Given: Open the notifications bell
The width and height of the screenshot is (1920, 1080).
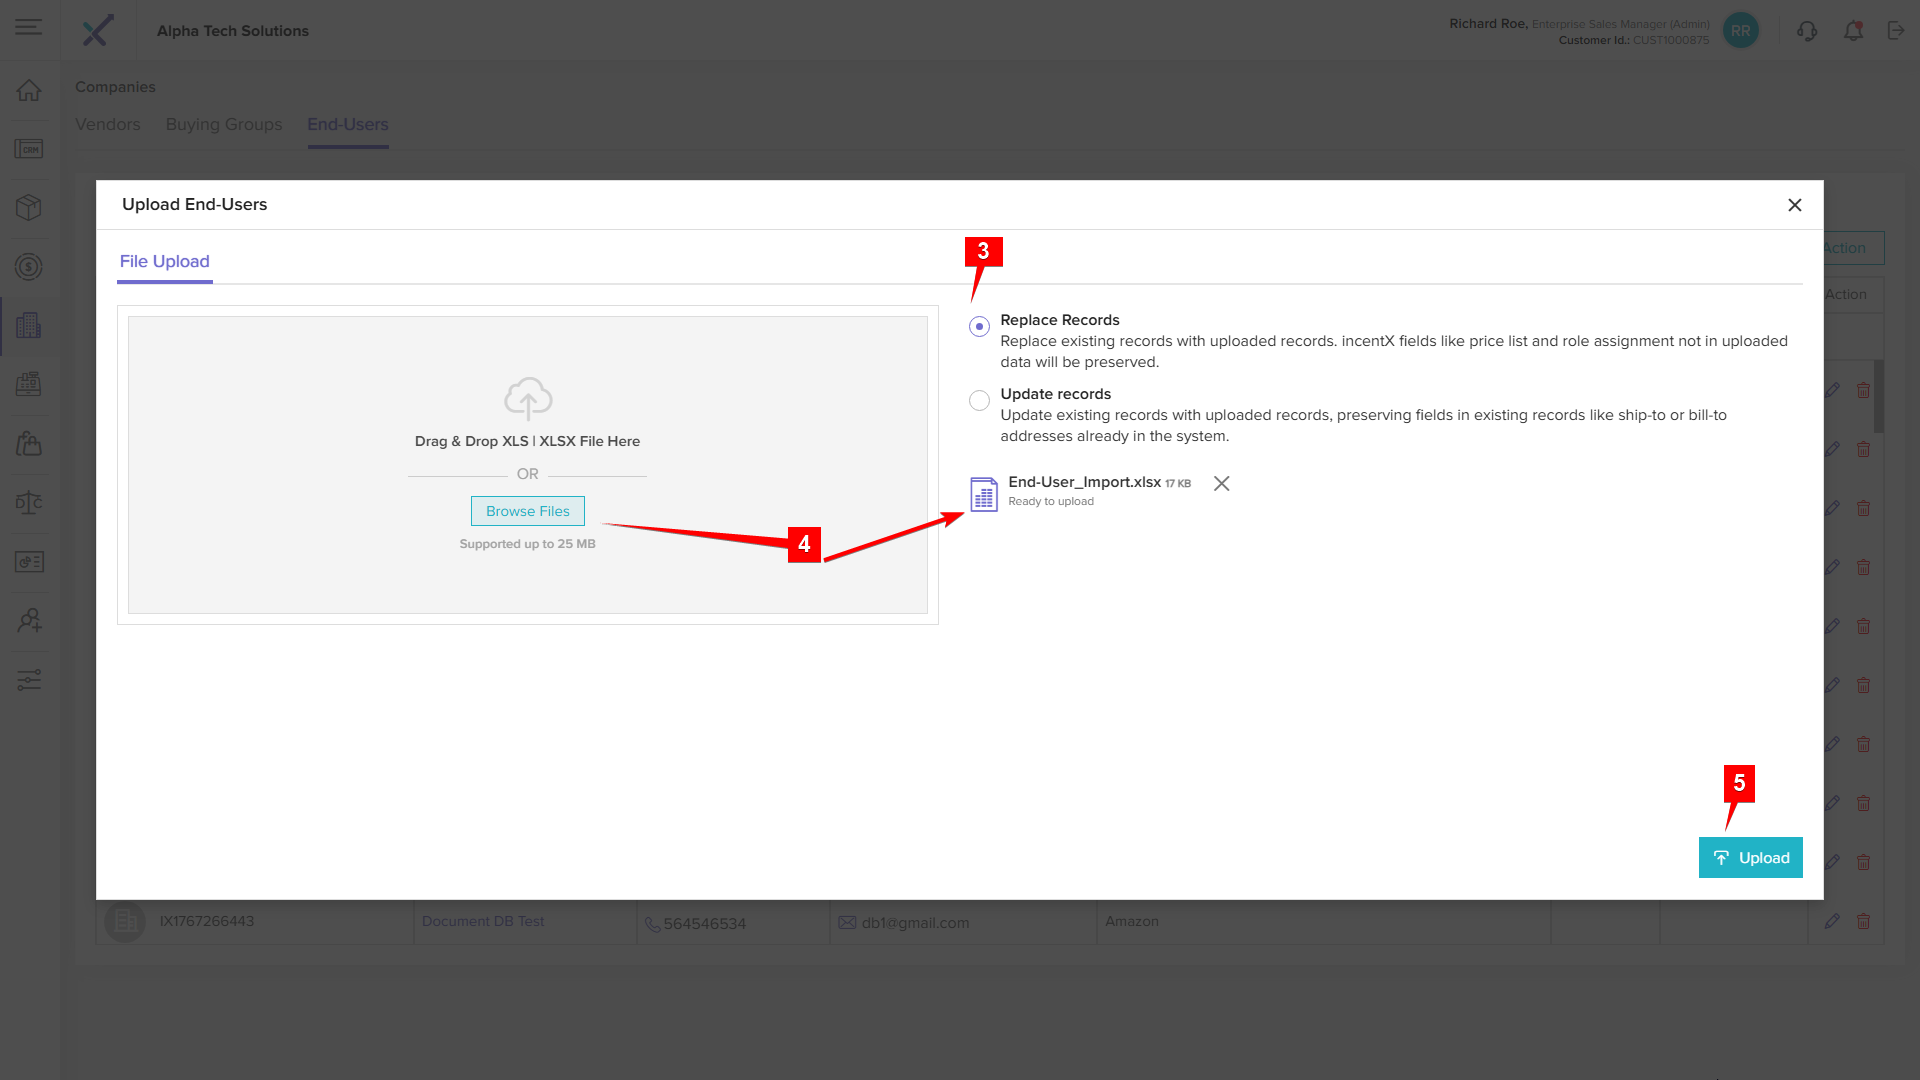Looking at the screenshot, I should pyautogui.click(x=1853, y=31).
